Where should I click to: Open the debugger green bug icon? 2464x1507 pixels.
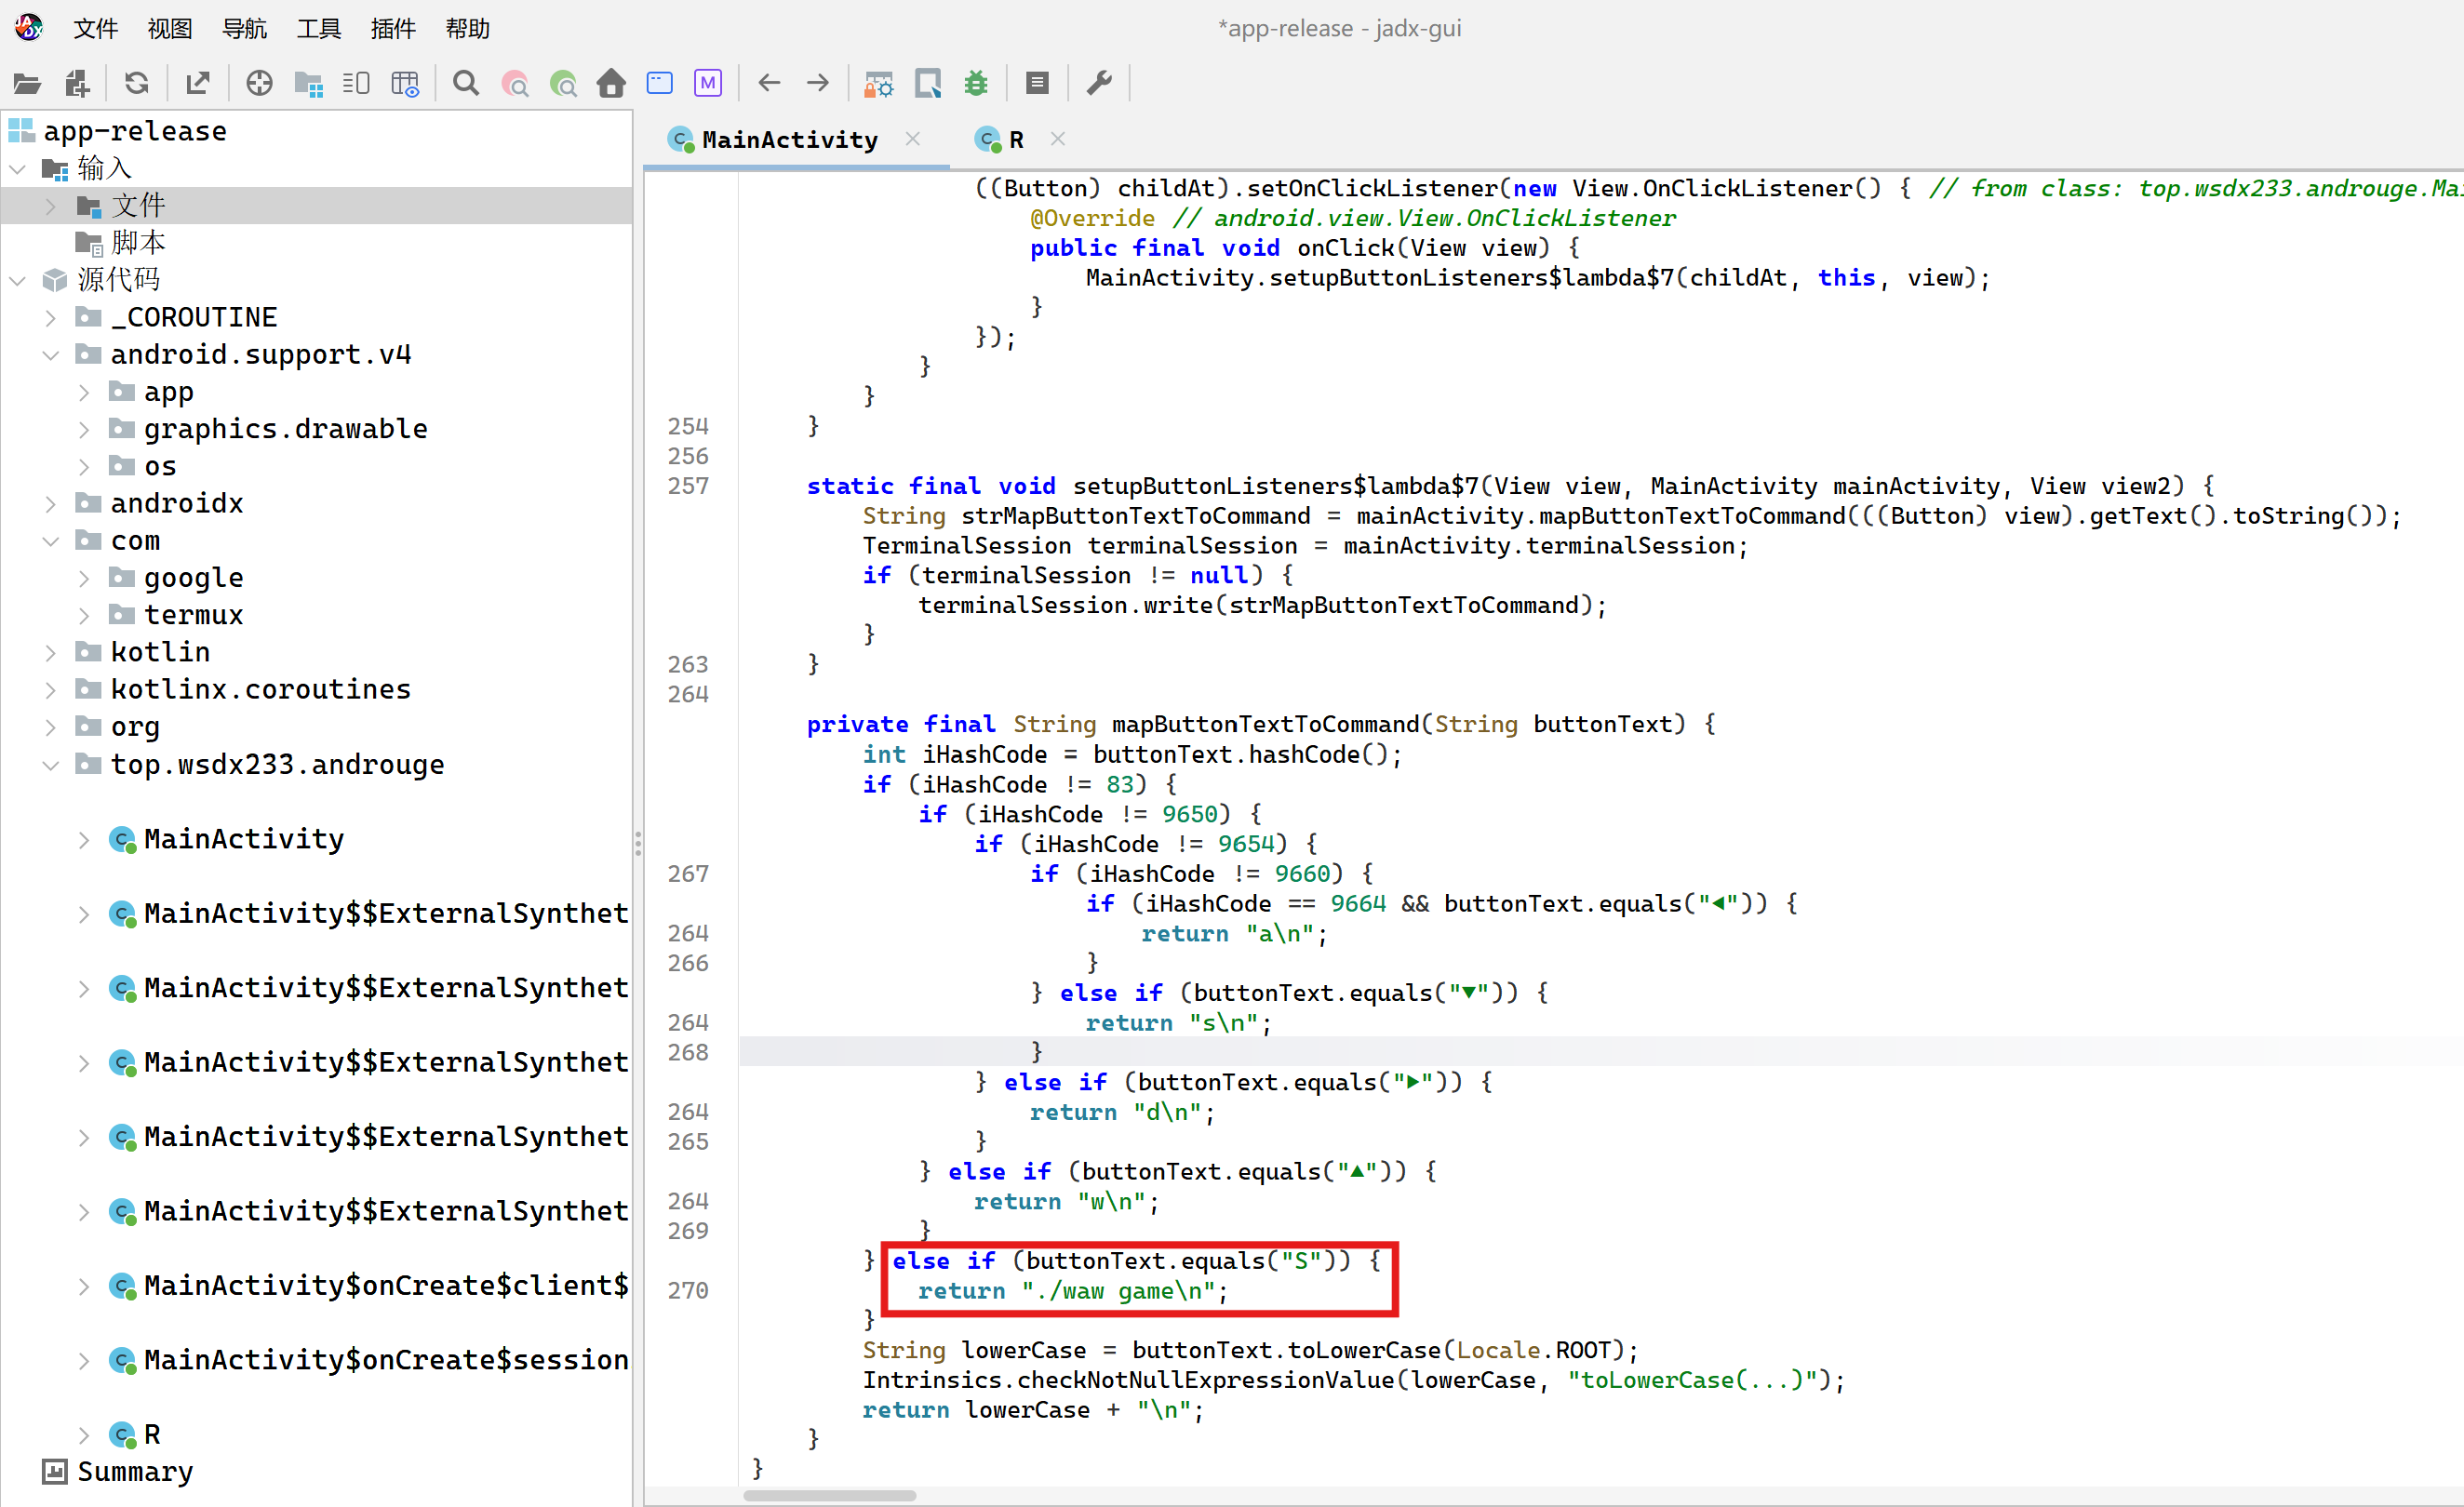pyautogui.click(x=976, y=83)
